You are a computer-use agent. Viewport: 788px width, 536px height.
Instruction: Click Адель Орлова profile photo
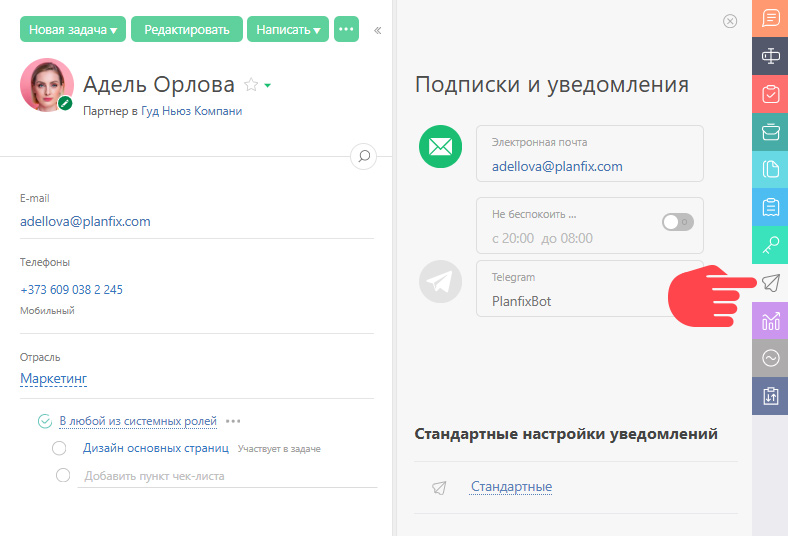coord(47,85)
